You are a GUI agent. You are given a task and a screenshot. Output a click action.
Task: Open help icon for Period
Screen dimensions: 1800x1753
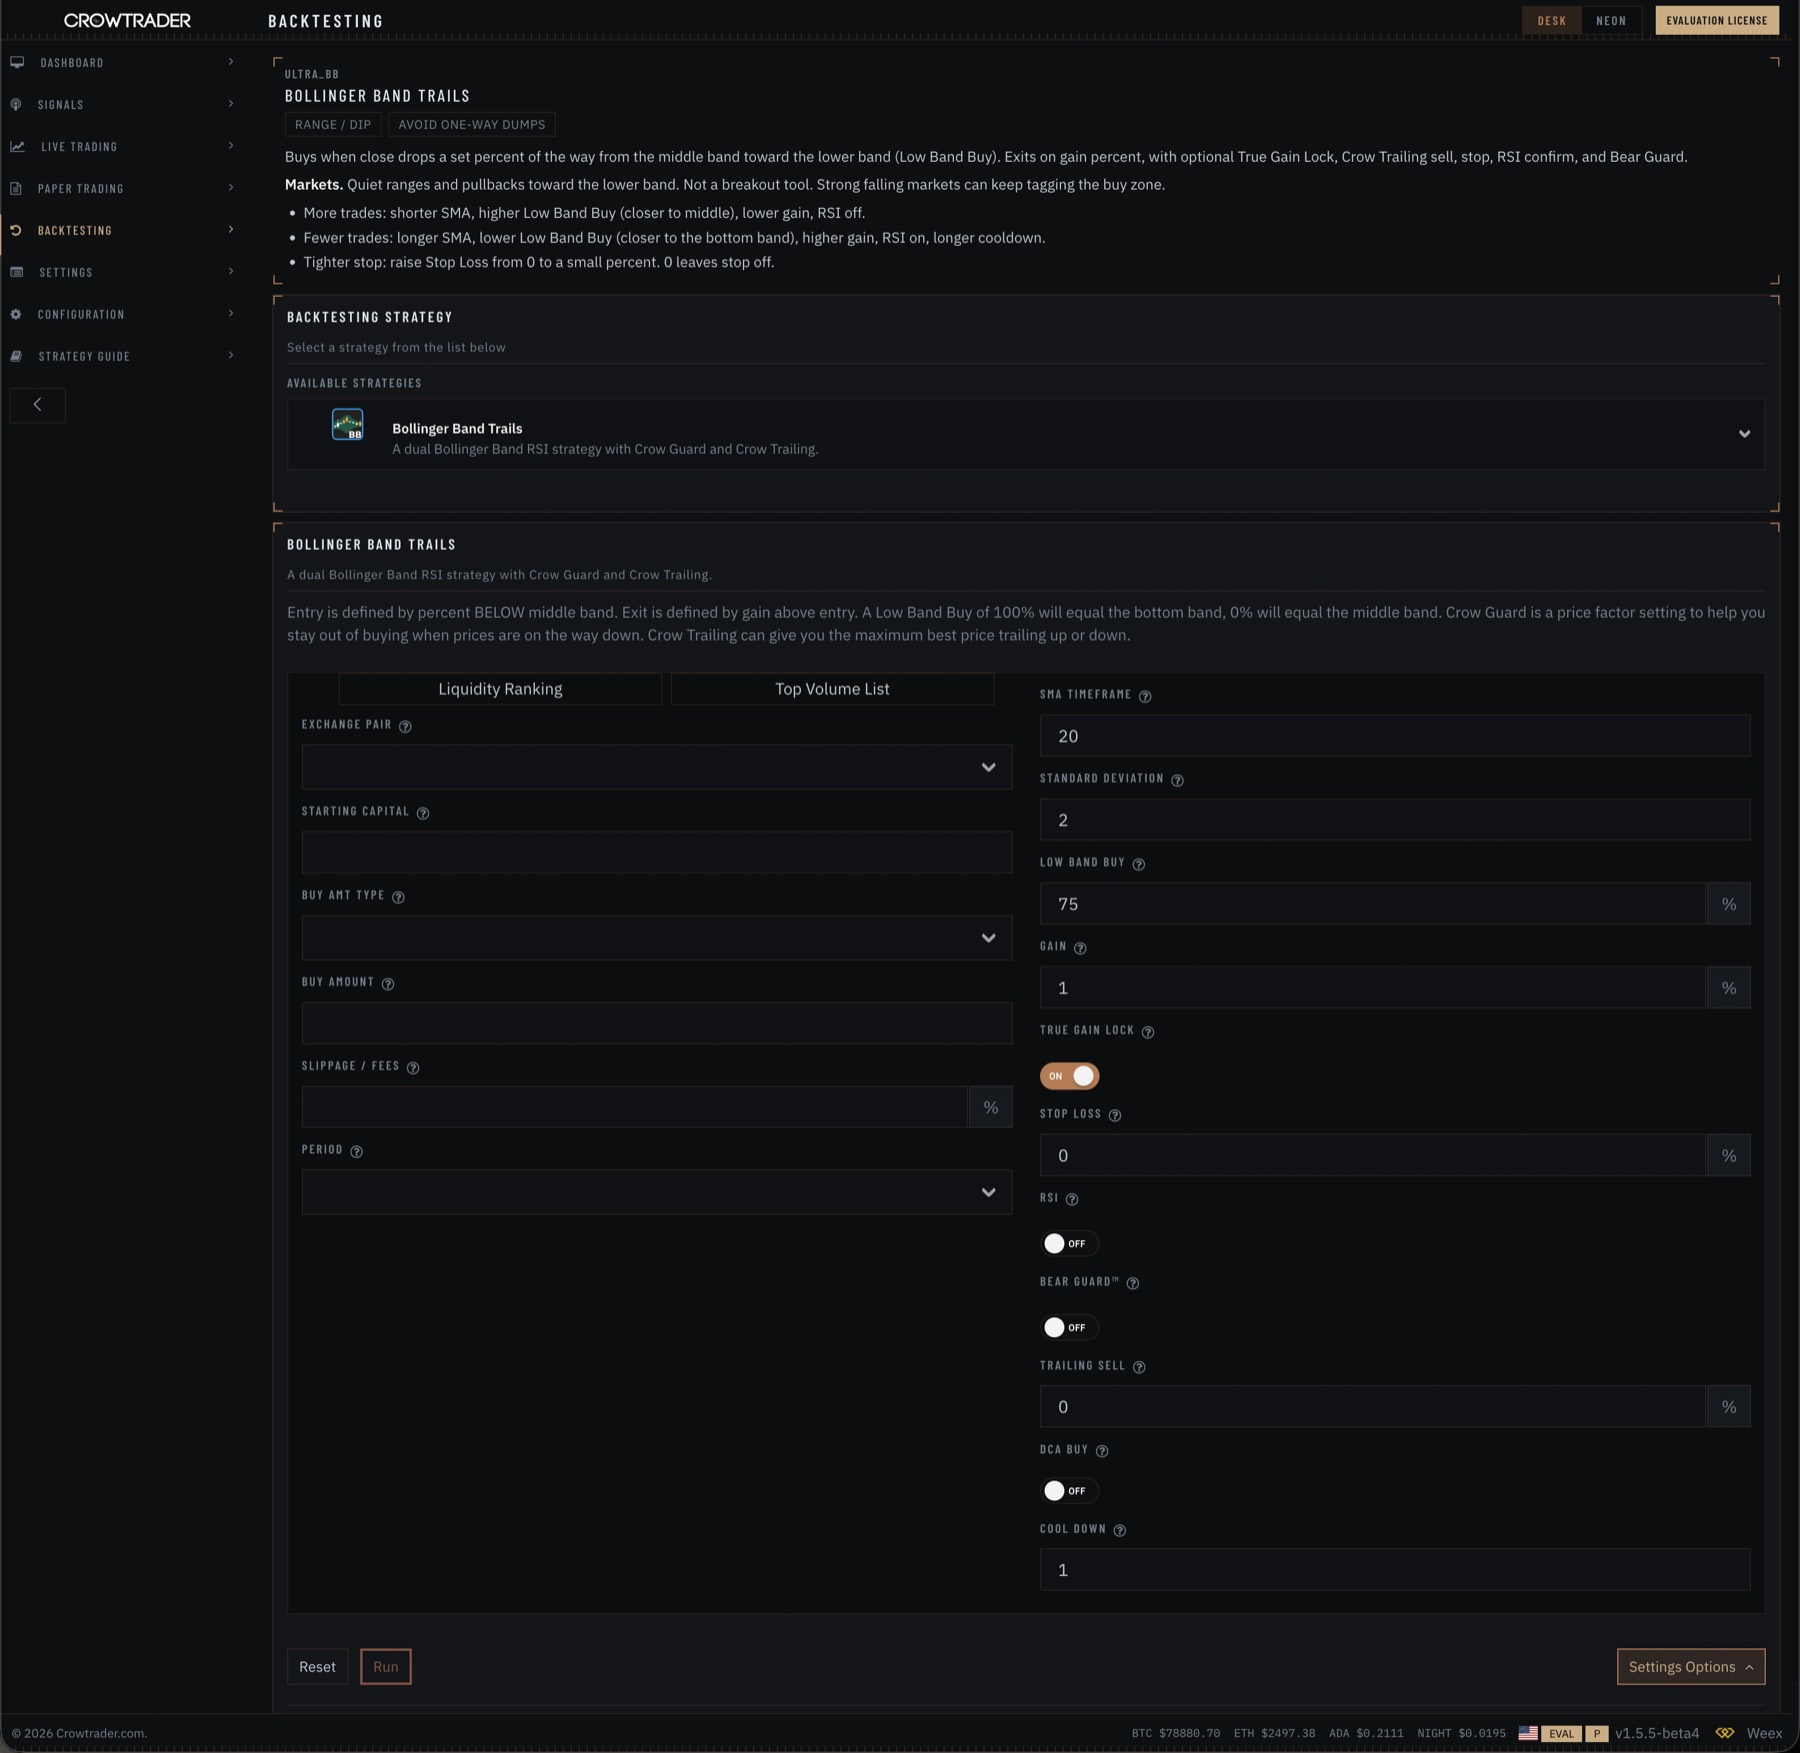tap(356, 1152)
